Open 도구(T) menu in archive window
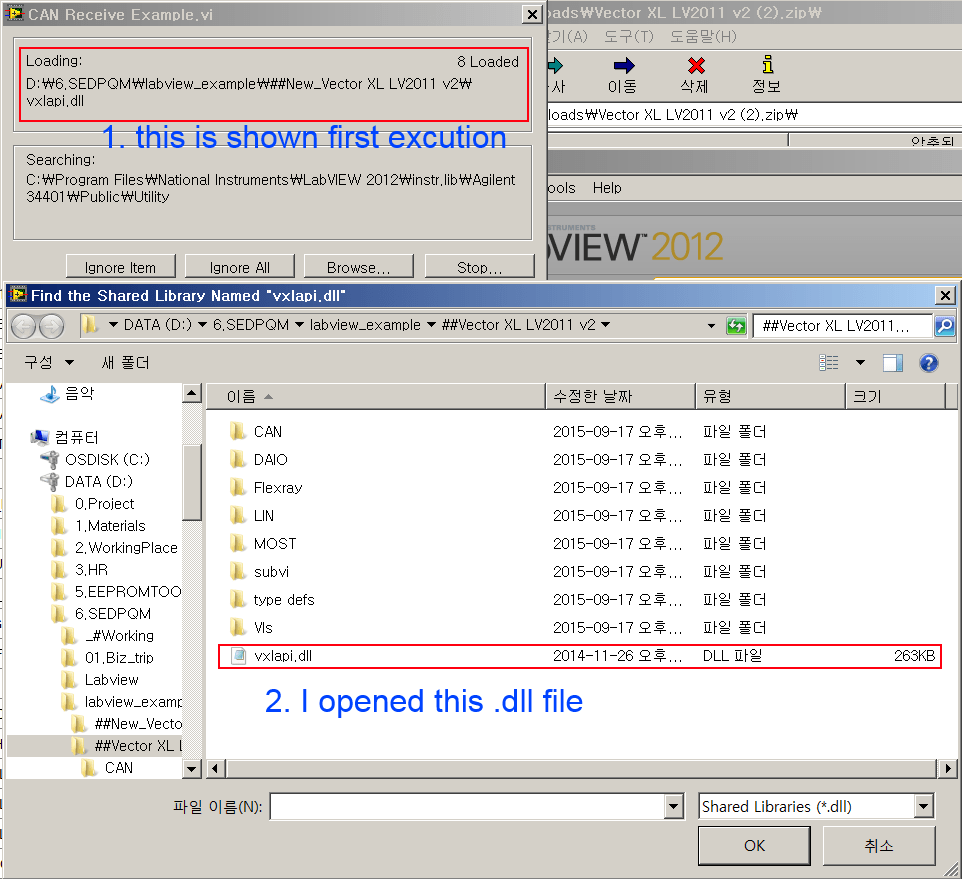The width and height of the screenshot is (962, 879). tap(629, 37)
